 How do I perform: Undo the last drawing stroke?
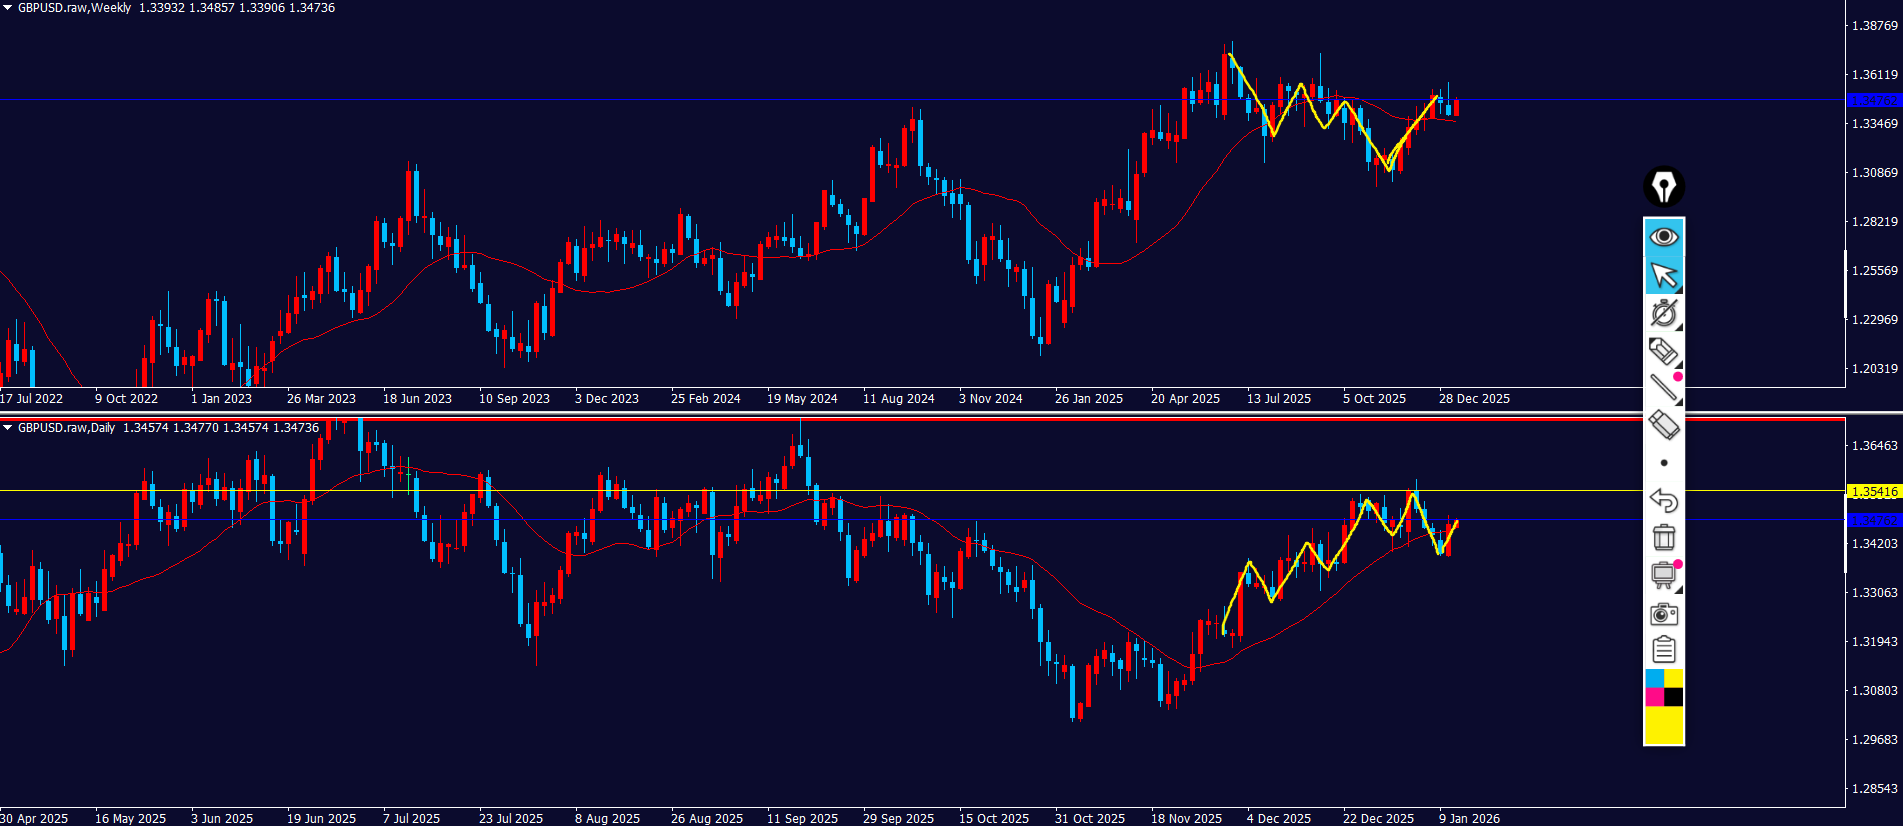[1663, 500]
